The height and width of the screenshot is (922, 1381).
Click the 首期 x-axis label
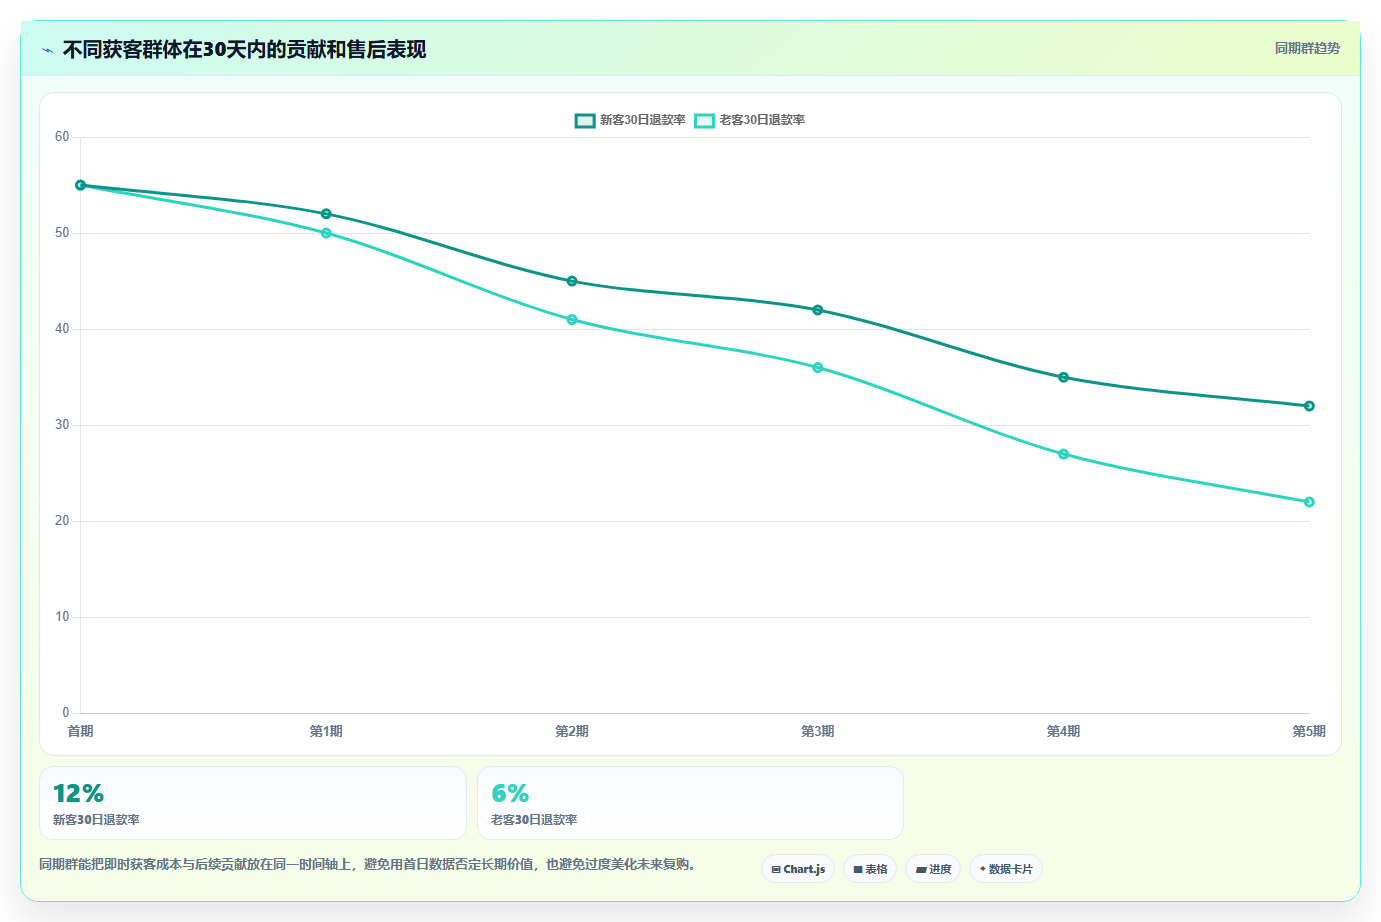(x=81, y=731)
